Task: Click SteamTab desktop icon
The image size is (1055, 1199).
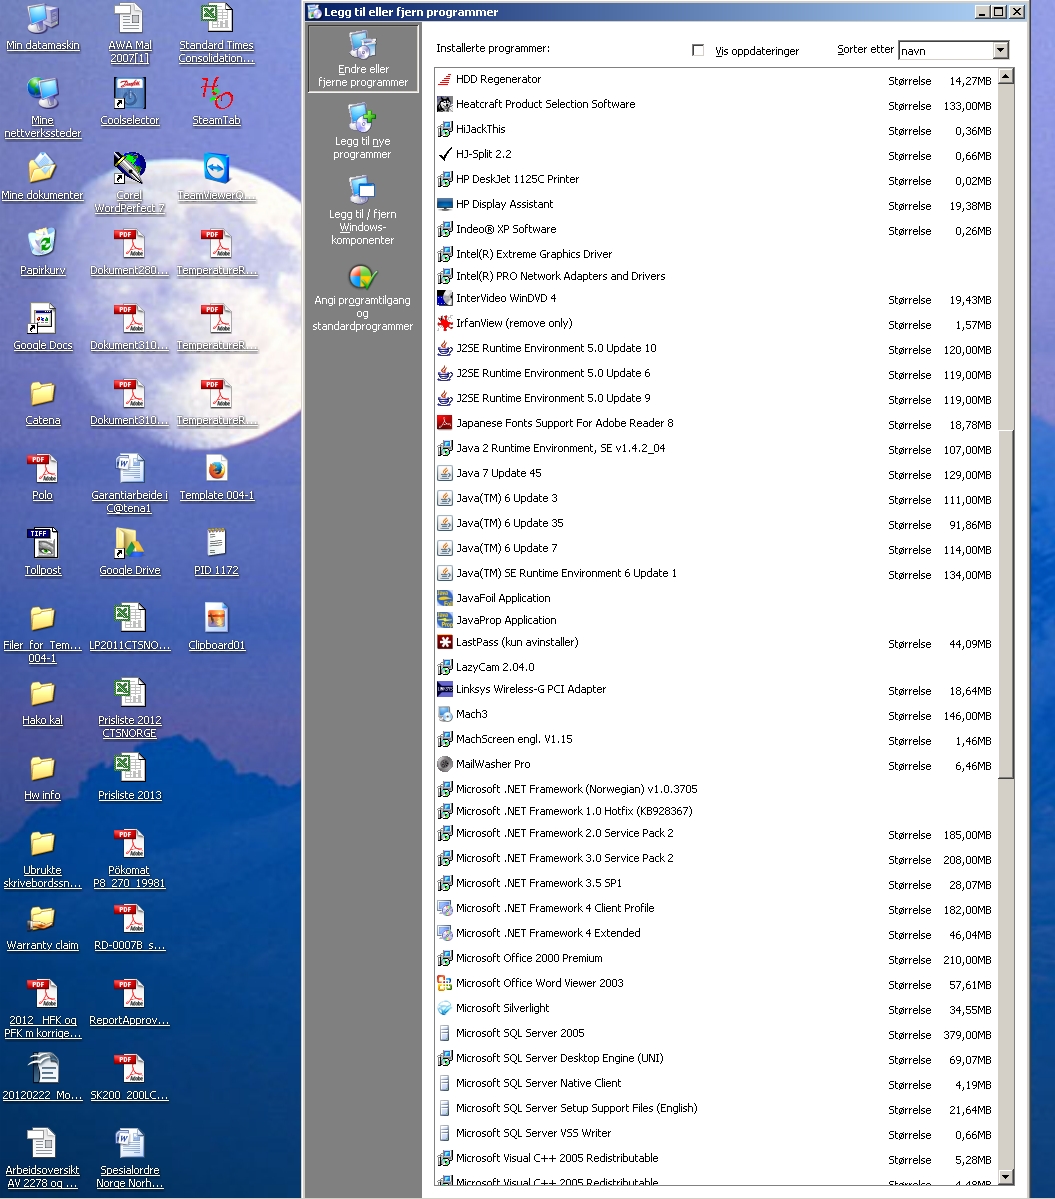Action: click(x=216, y=102)
